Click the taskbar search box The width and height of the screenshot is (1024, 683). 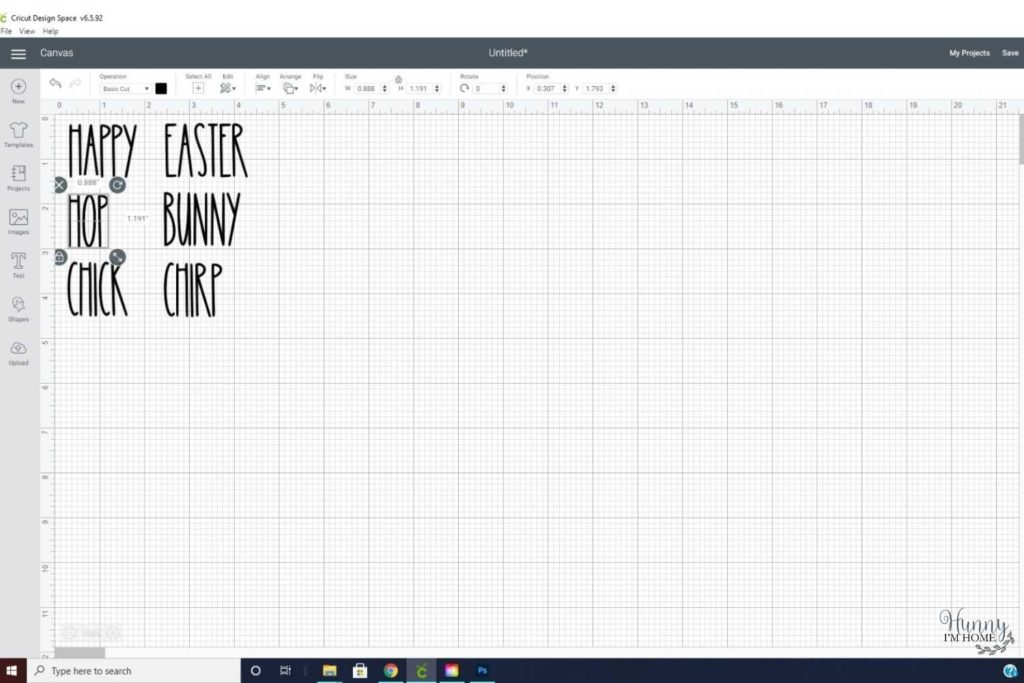[x=134, y=671]
